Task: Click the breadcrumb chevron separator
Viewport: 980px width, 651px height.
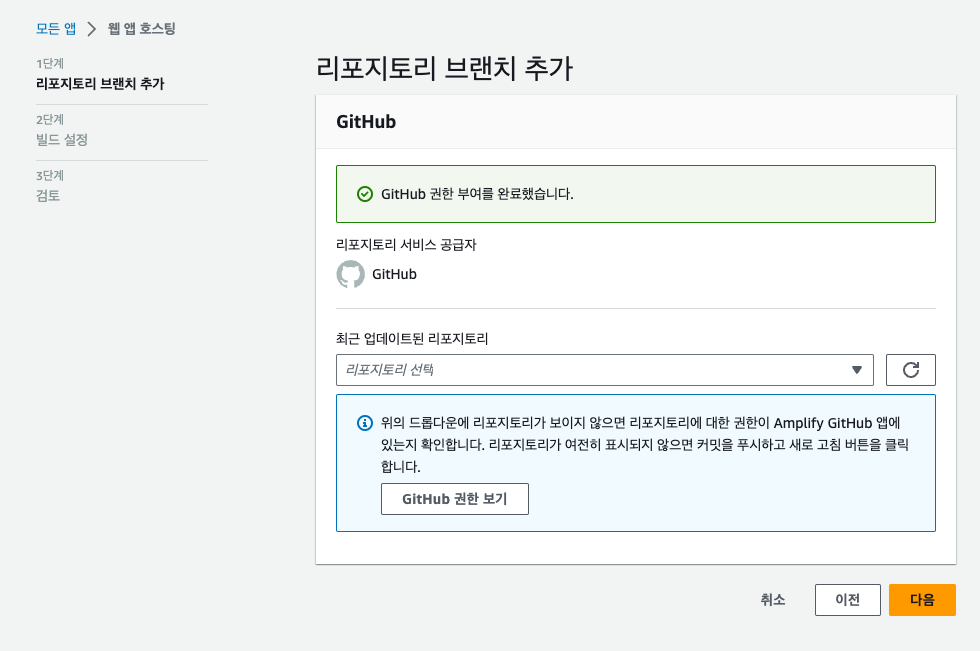Action: click(x=92, y=29)
